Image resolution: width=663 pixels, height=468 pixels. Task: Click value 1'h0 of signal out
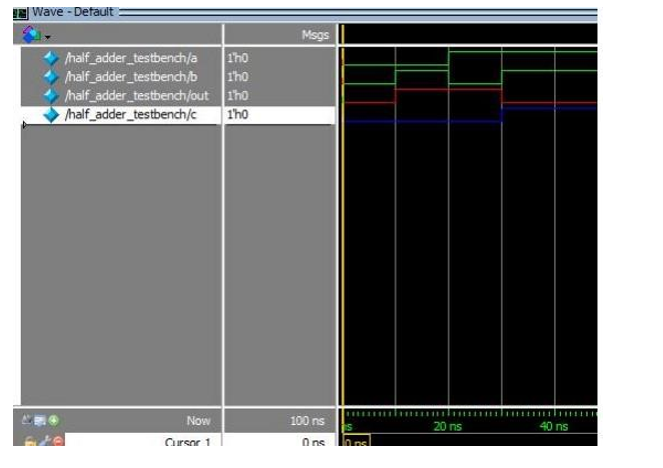238,96
